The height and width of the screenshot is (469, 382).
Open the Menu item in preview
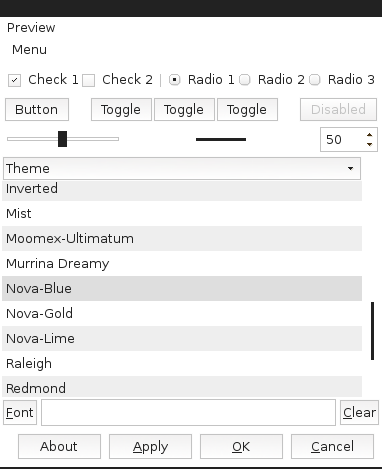click(29, 50)
